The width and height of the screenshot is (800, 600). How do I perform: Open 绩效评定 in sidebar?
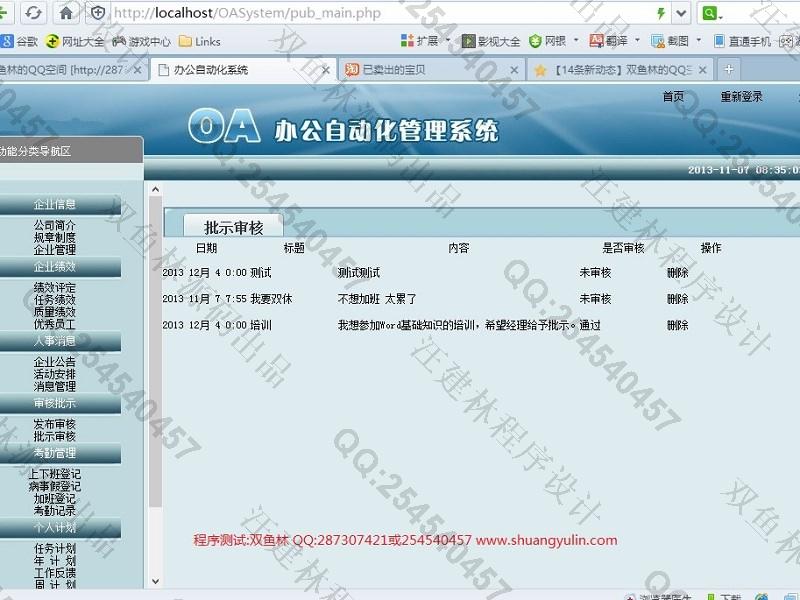coord(55,287)
